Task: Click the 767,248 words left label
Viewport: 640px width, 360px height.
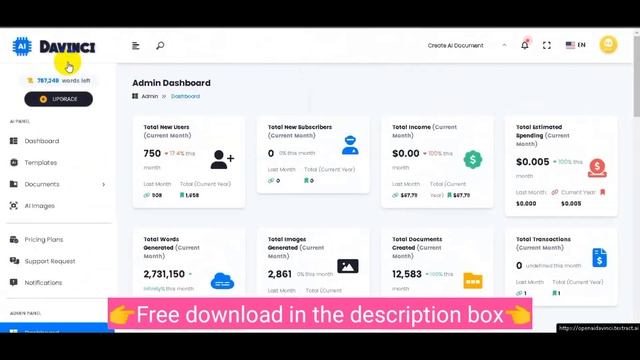Action: point(63,80)
